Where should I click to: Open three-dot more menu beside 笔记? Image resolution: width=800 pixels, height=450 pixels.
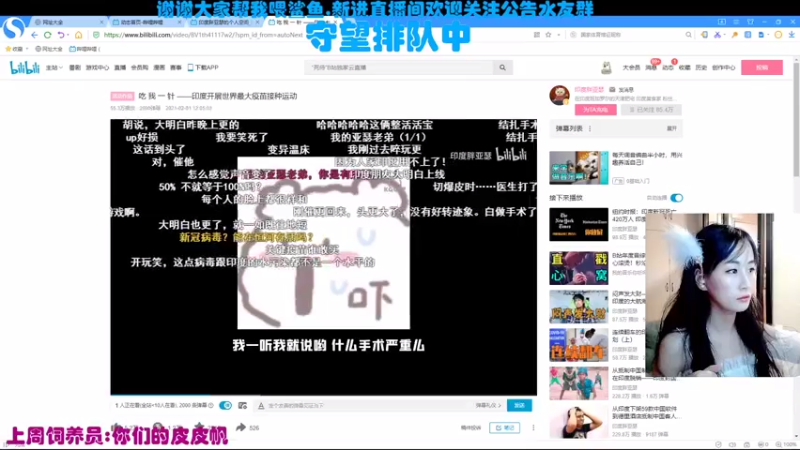(533, 428)
